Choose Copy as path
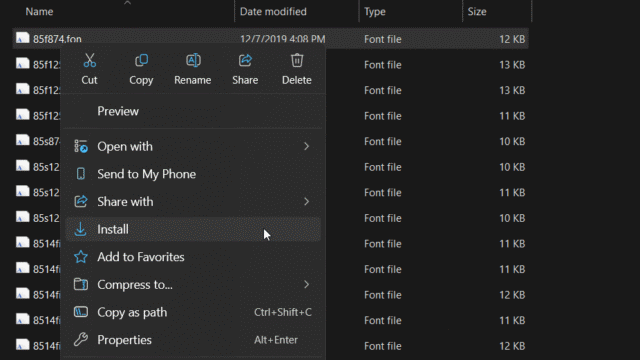640x360 pixels. point(193,312)
